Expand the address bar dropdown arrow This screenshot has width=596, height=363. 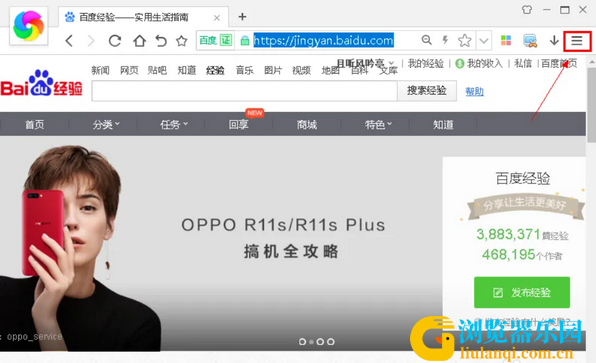(483, 40)
